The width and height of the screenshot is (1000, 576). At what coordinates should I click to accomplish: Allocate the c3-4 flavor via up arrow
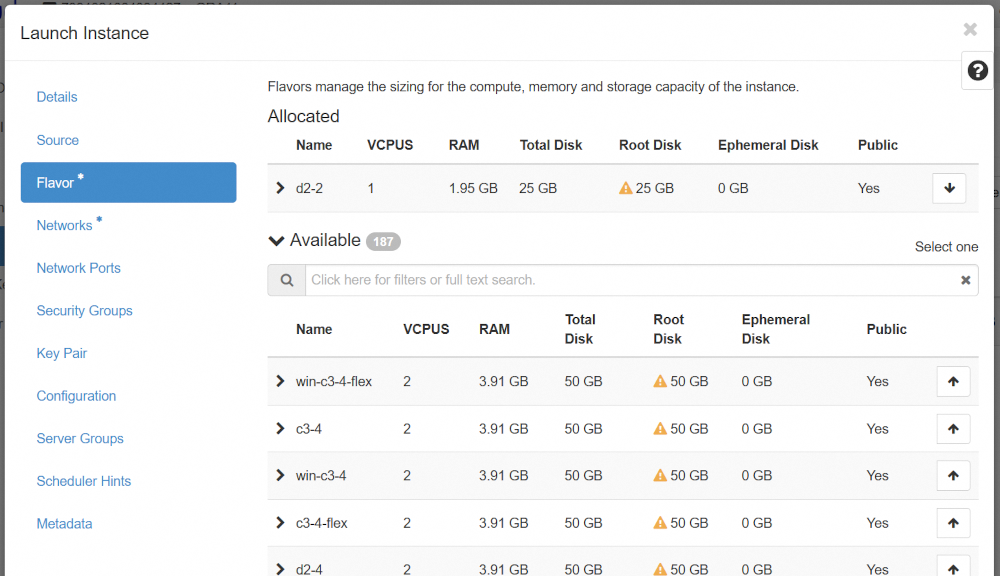point(953,428)
